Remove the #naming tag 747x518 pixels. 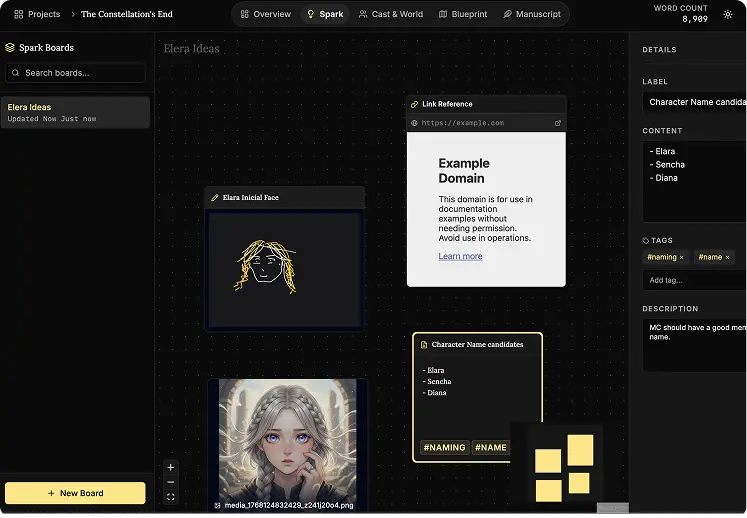click(x=682, y=257)
